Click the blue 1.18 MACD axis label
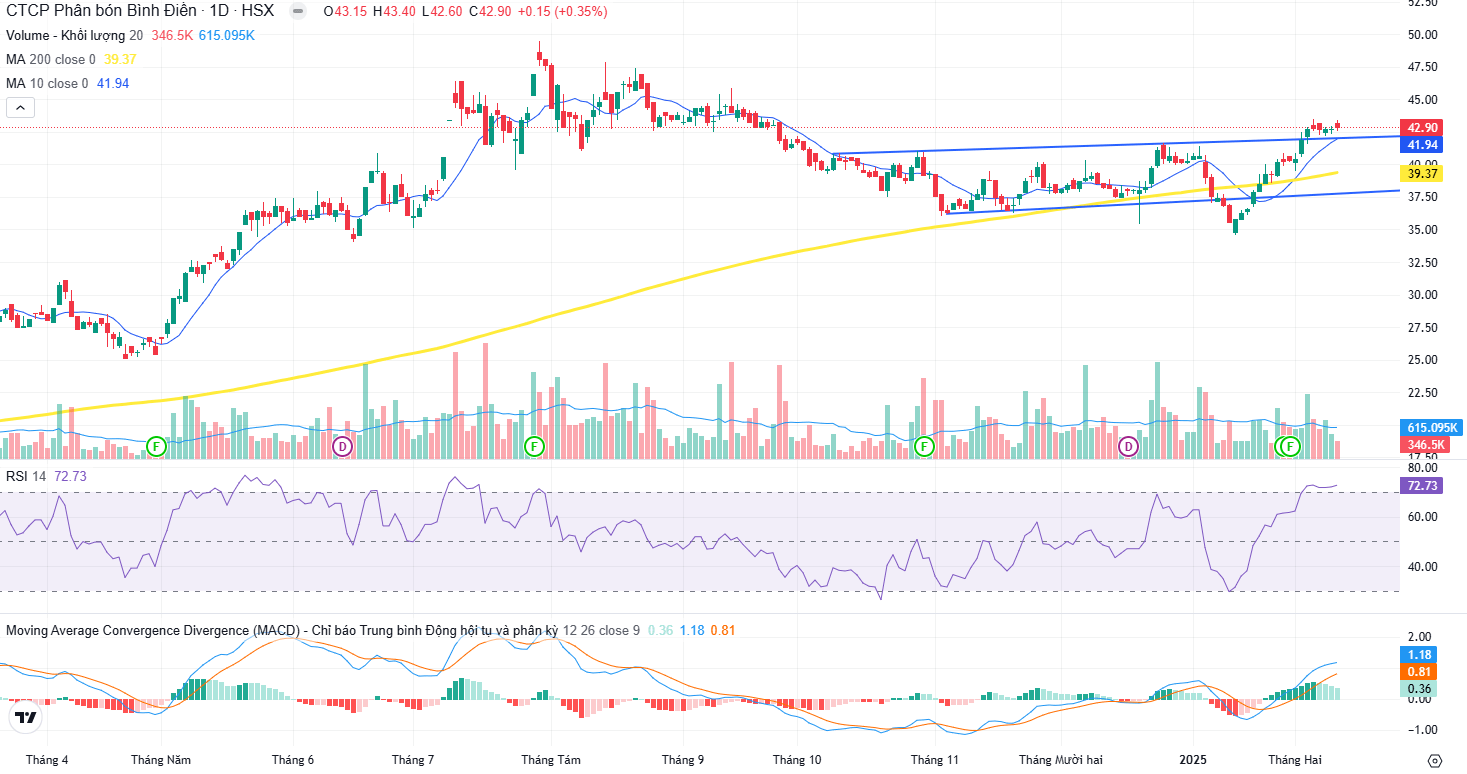The image size is (1467, 774). (x=1419, y=654)
